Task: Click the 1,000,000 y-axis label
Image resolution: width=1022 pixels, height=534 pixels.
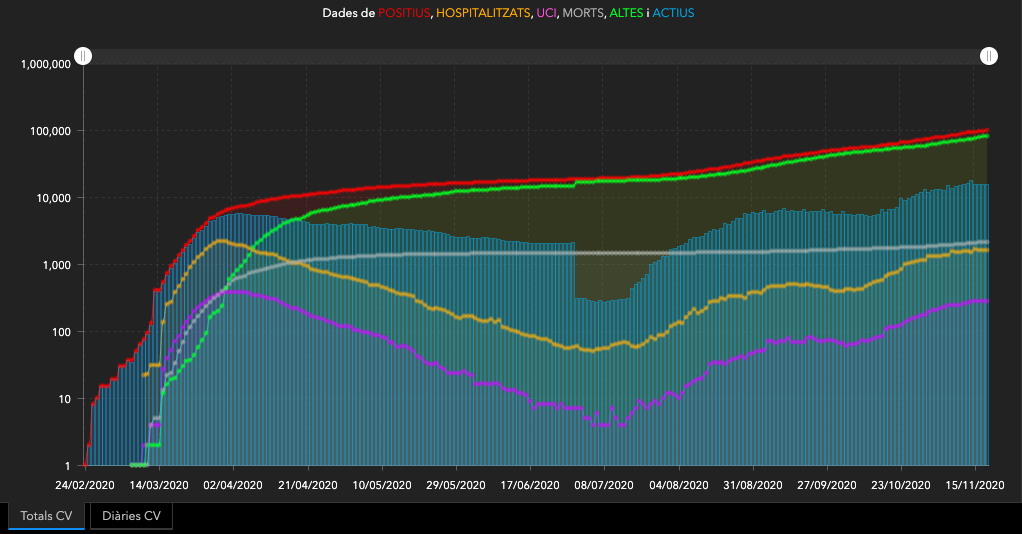Action: (46, 64)
